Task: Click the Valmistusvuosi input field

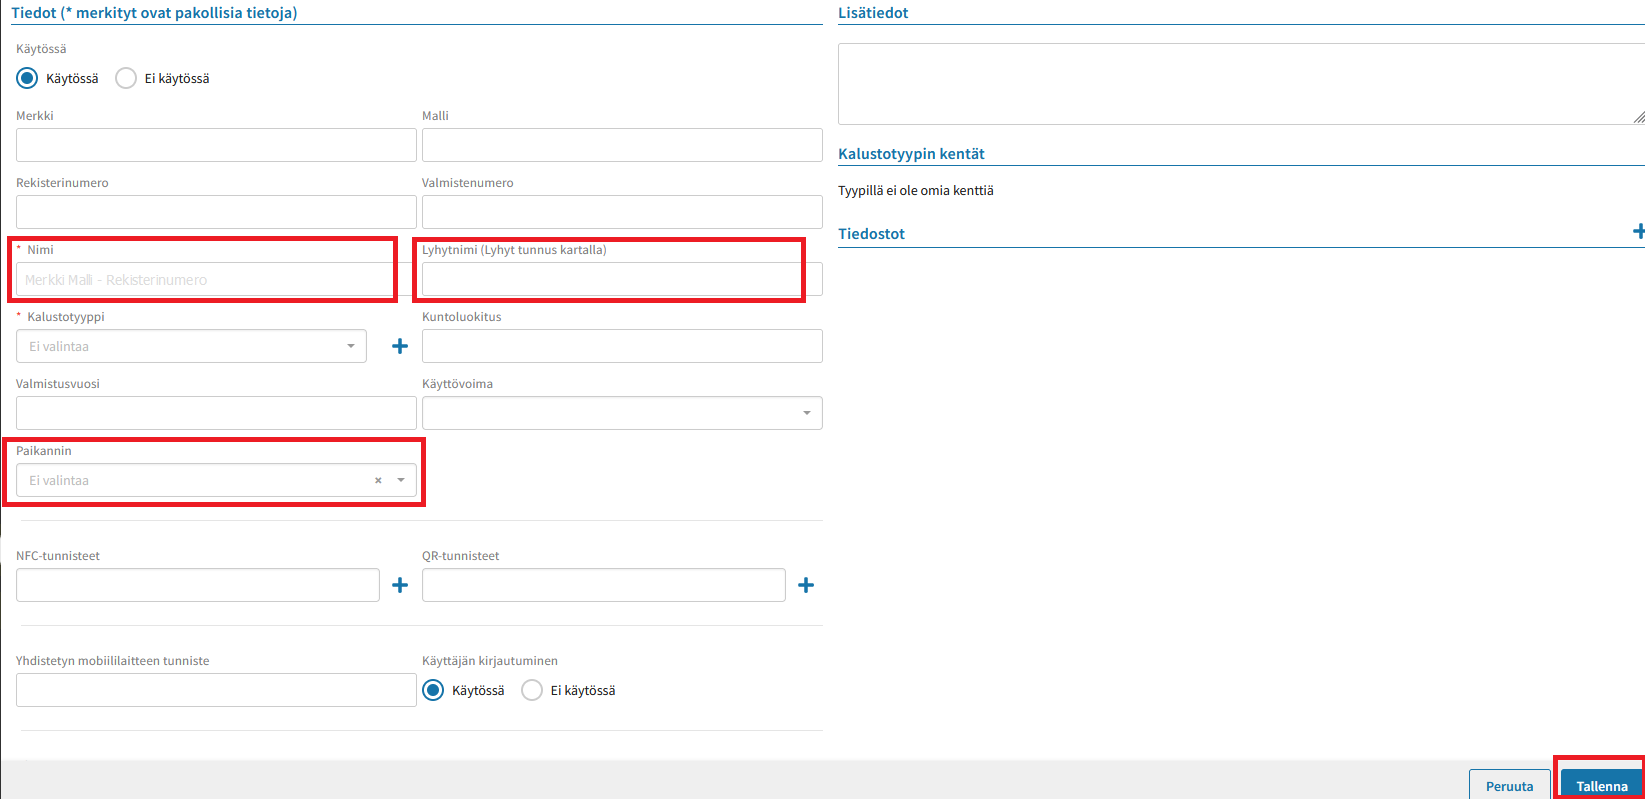Action: 216,413
